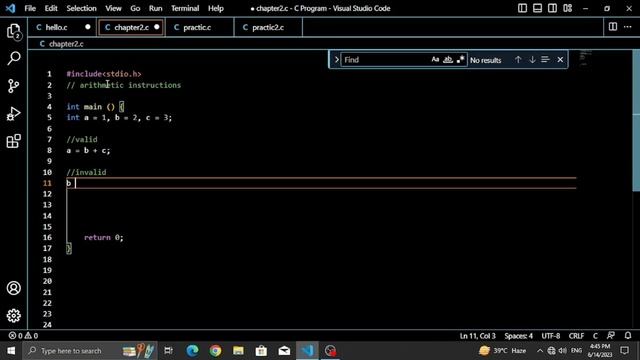
Task: Open the Accounts menu icon
Action: (13, 288)
